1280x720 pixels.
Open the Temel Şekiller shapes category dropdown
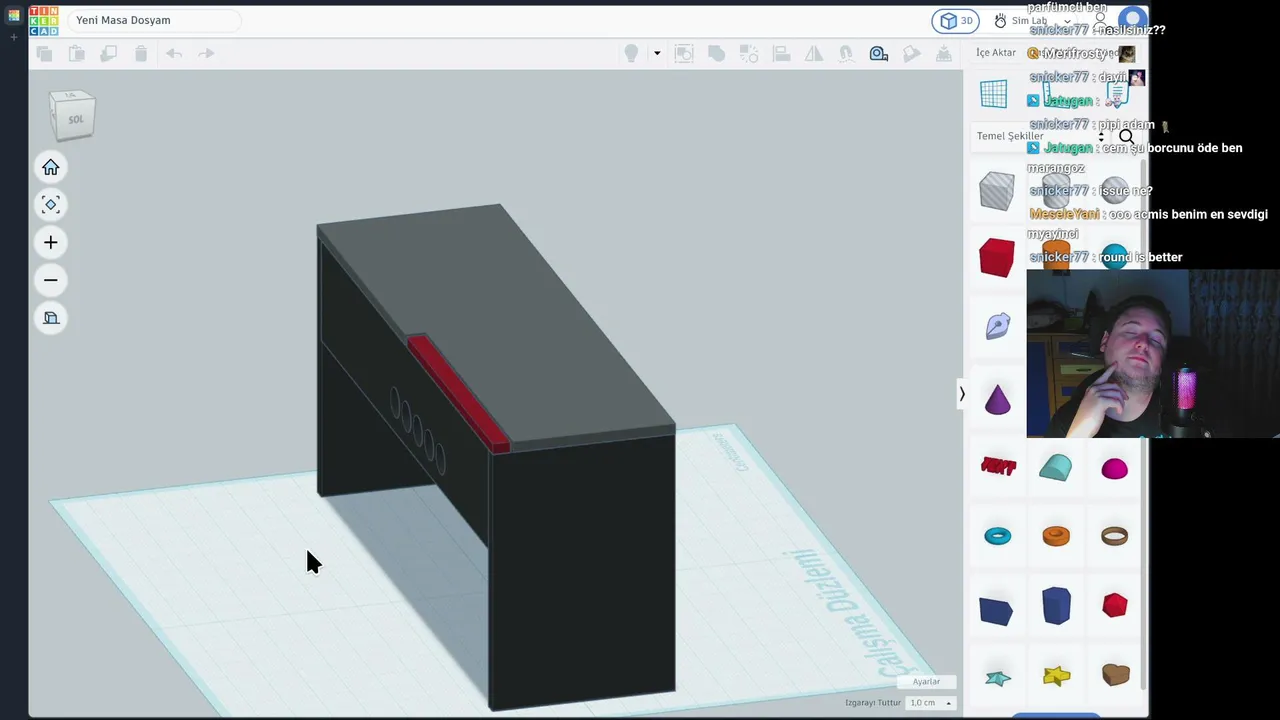point(1041,136)
